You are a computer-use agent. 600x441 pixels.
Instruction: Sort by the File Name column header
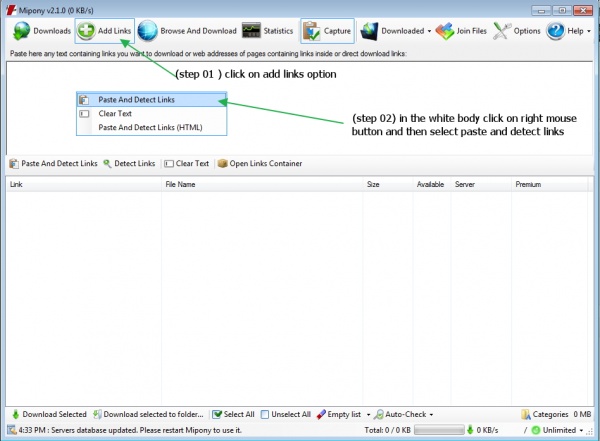click(x=262, y=185)
